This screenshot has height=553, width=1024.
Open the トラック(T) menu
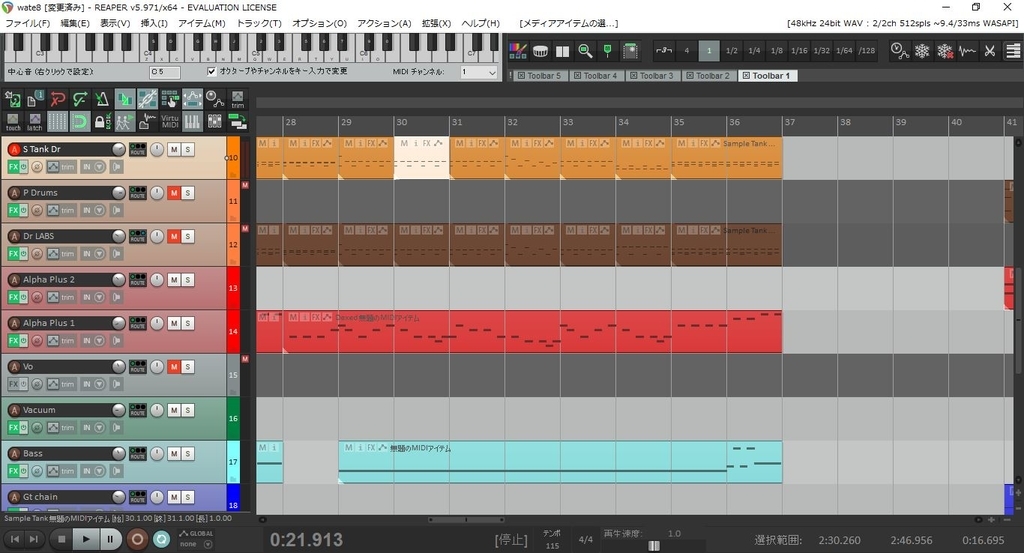(x=259, y=24)
